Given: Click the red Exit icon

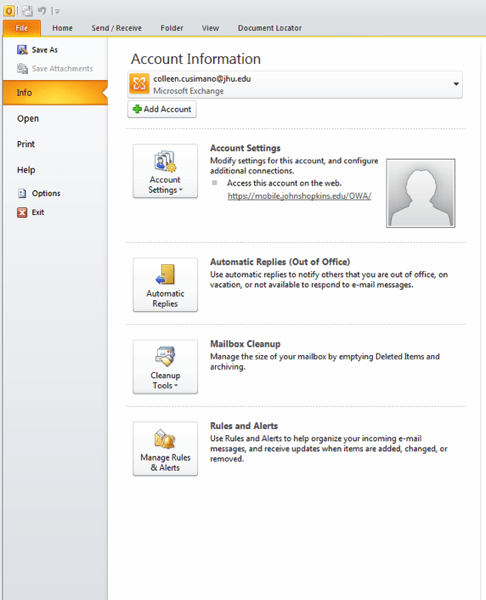Looking at the screenshot, I should tap(22, 212).
